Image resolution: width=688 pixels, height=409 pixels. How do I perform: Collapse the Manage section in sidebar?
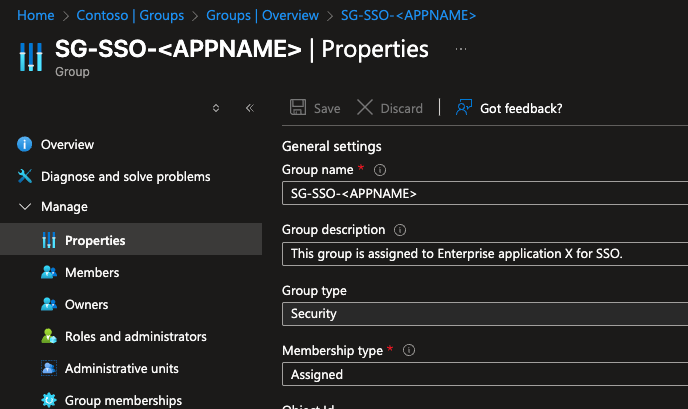click(25, 207)
